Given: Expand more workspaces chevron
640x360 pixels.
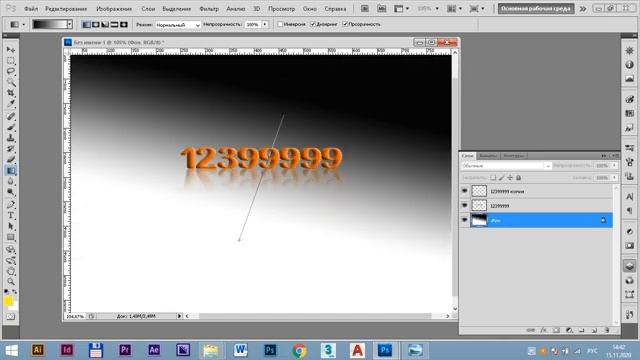Looking at the screenshot, I should point(583,9).
